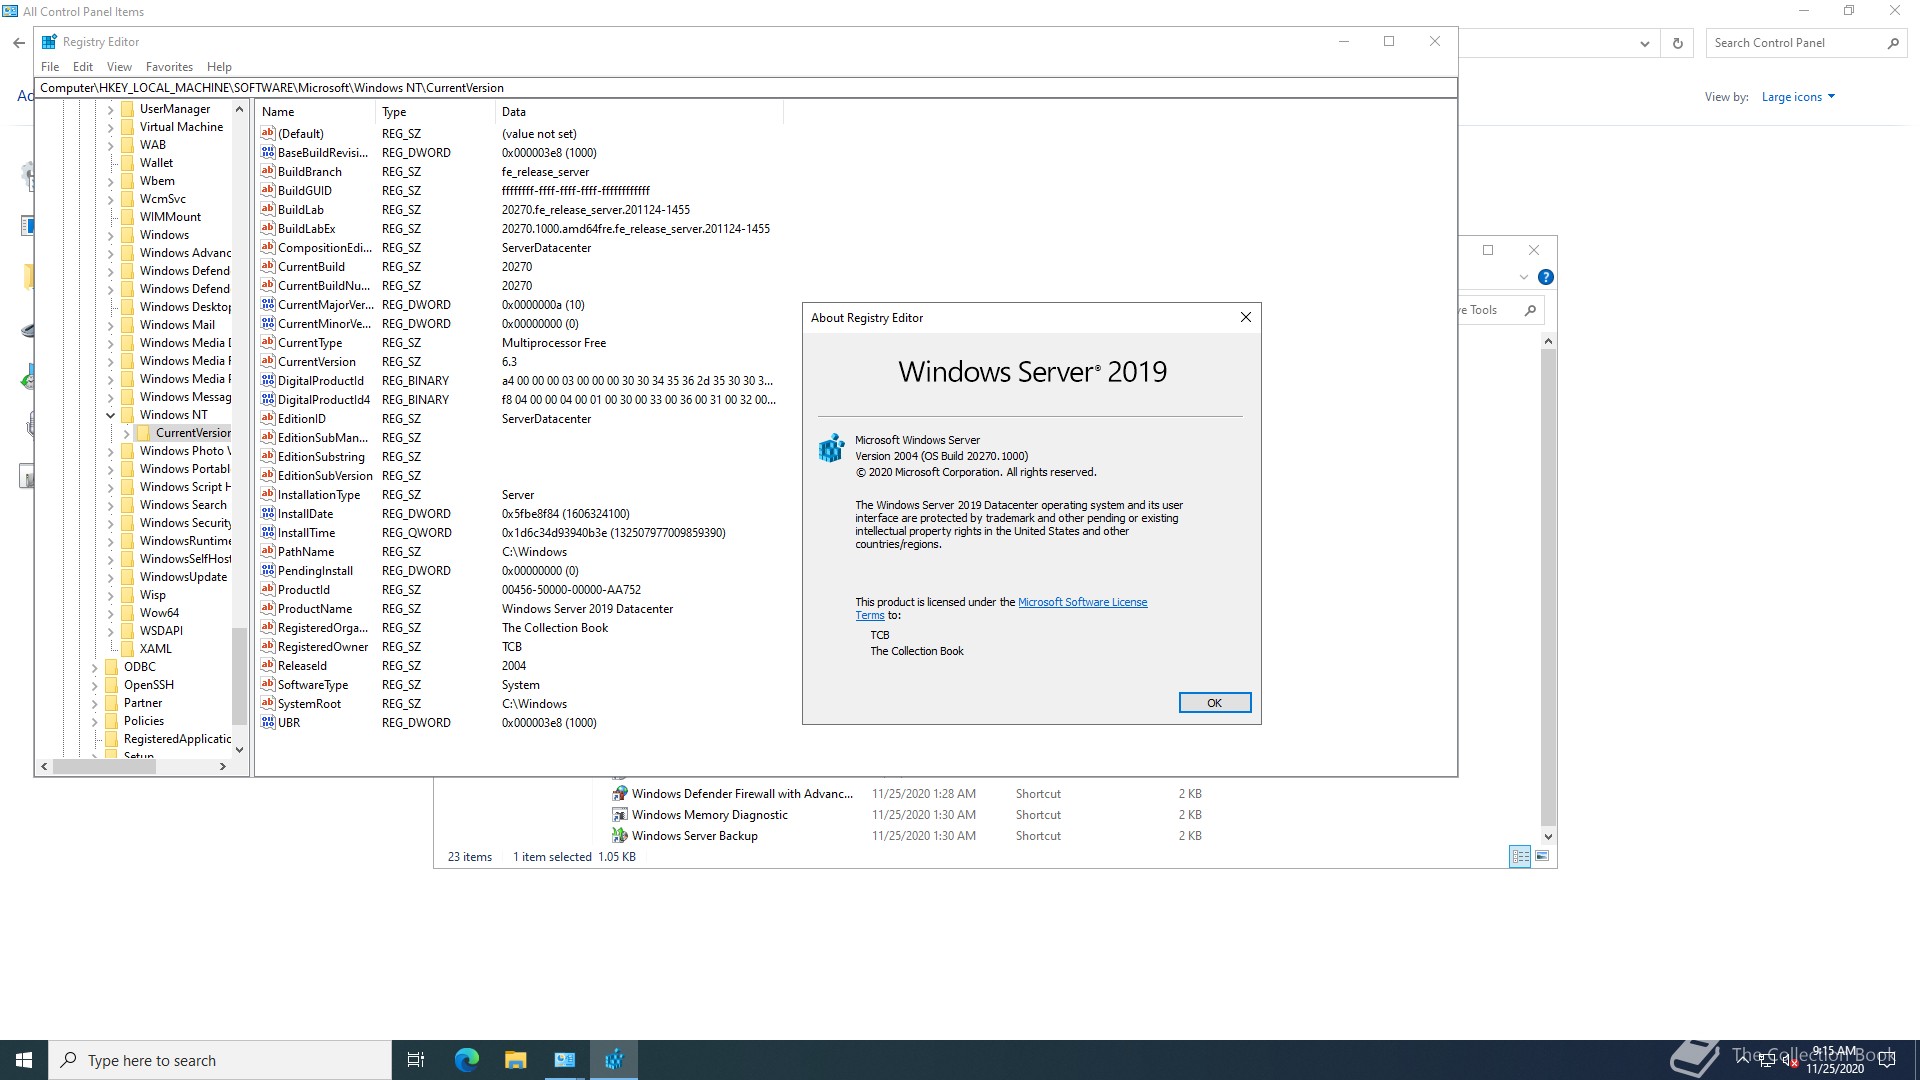Open the File menu in Registry Editor

(50, 67)
